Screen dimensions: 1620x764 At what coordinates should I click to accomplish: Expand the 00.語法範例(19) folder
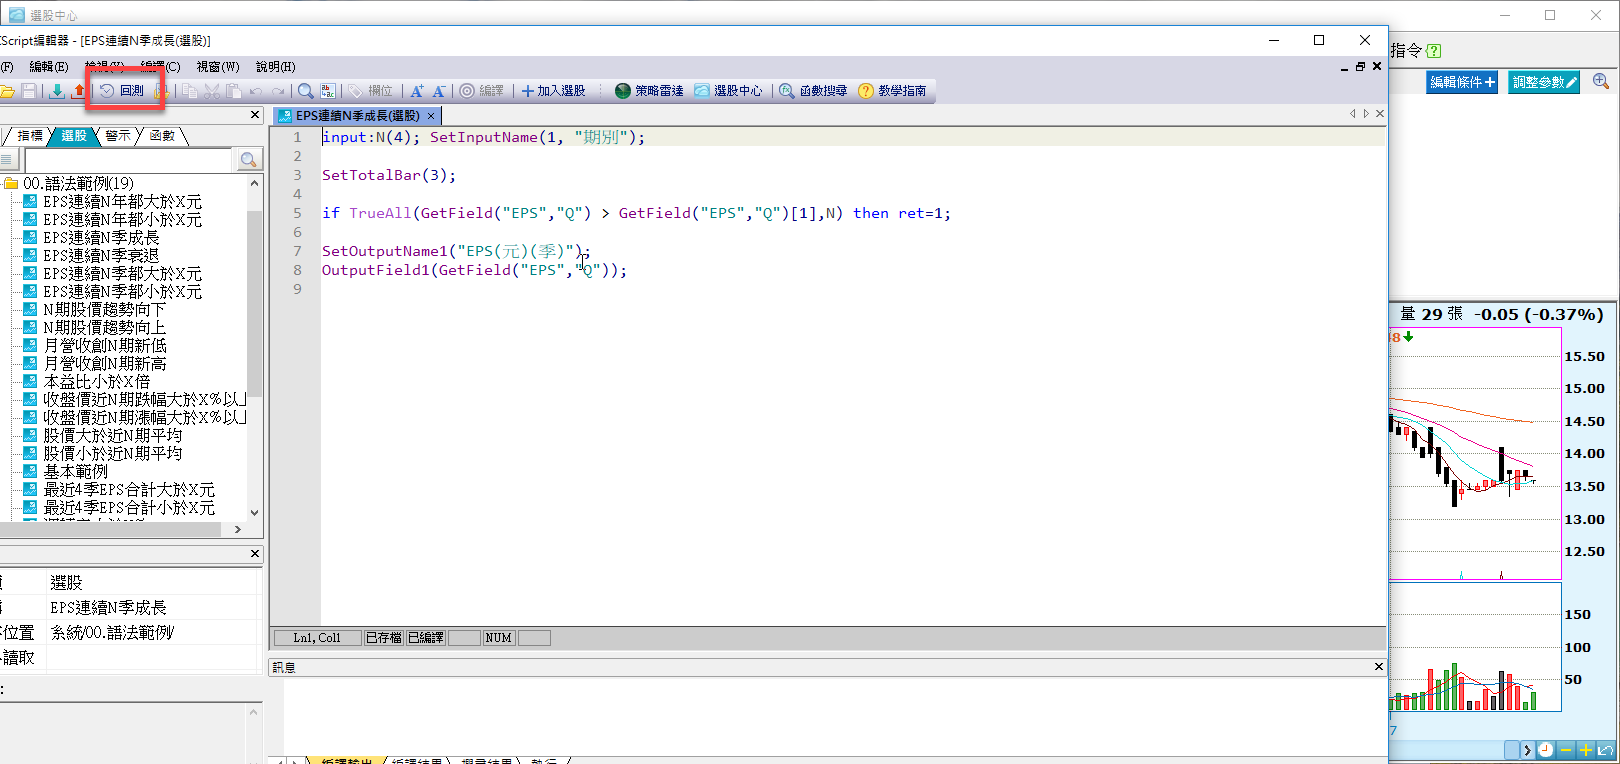pos(12,183)
